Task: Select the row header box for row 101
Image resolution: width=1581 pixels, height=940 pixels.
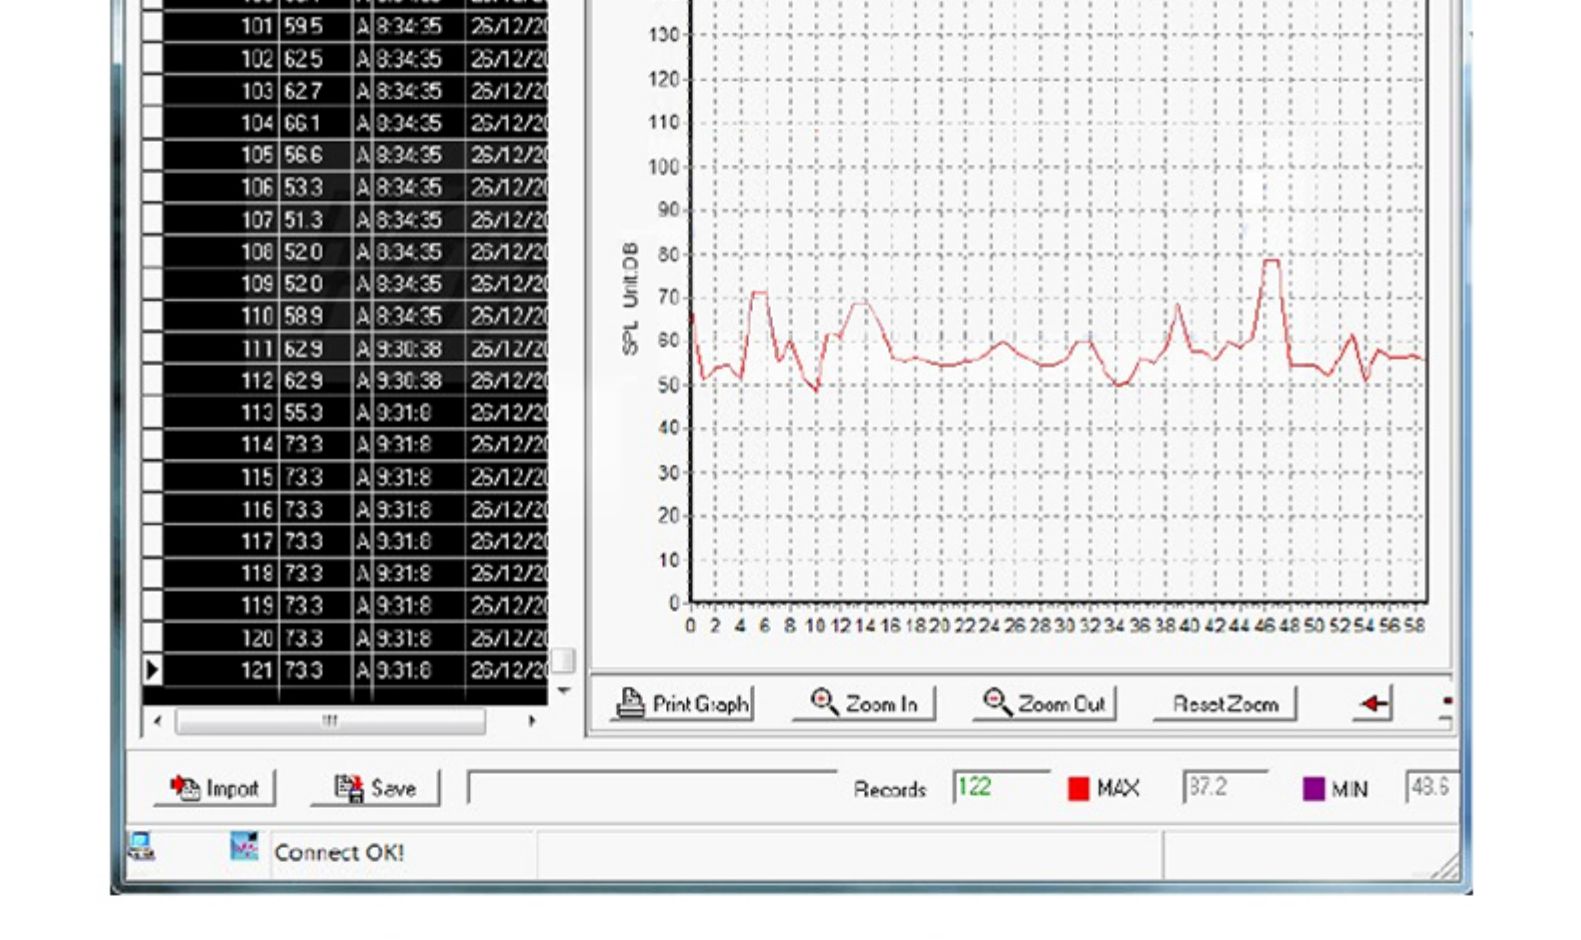Action: click(x=152, y=27)
